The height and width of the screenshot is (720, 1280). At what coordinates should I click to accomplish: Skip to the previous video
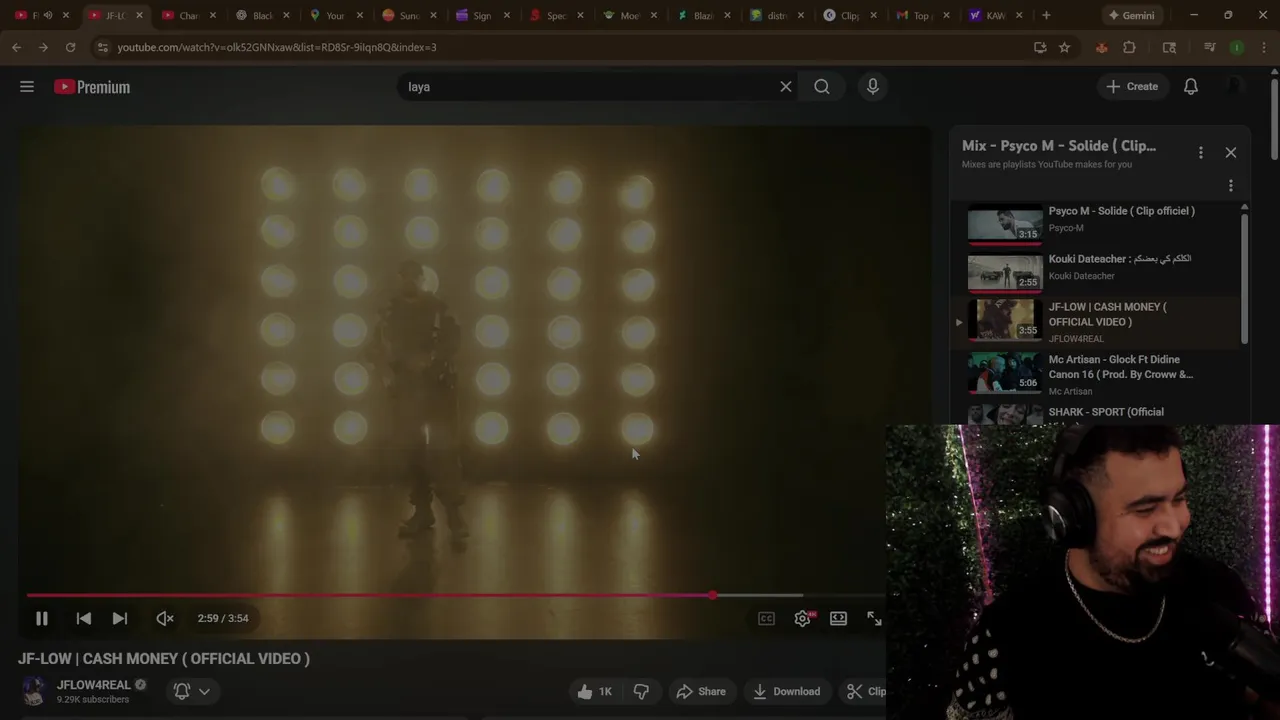click(x=84, y=618)
